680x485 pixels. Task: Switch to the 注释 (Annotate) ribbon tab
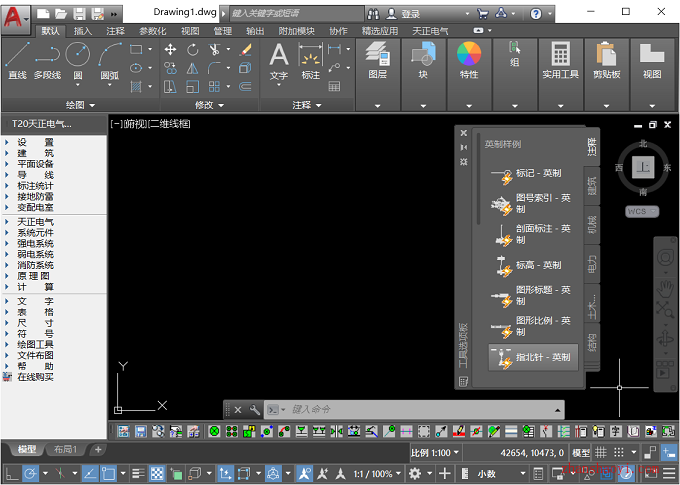tap(115, 31)
